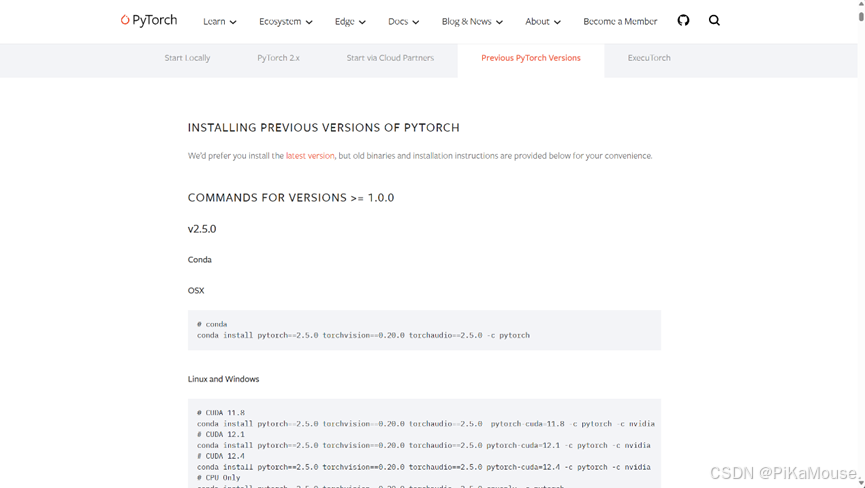Expand the Docs menu chevron
Image resolution: width=865 pixels, height=488 pixels.
point(415,22)
